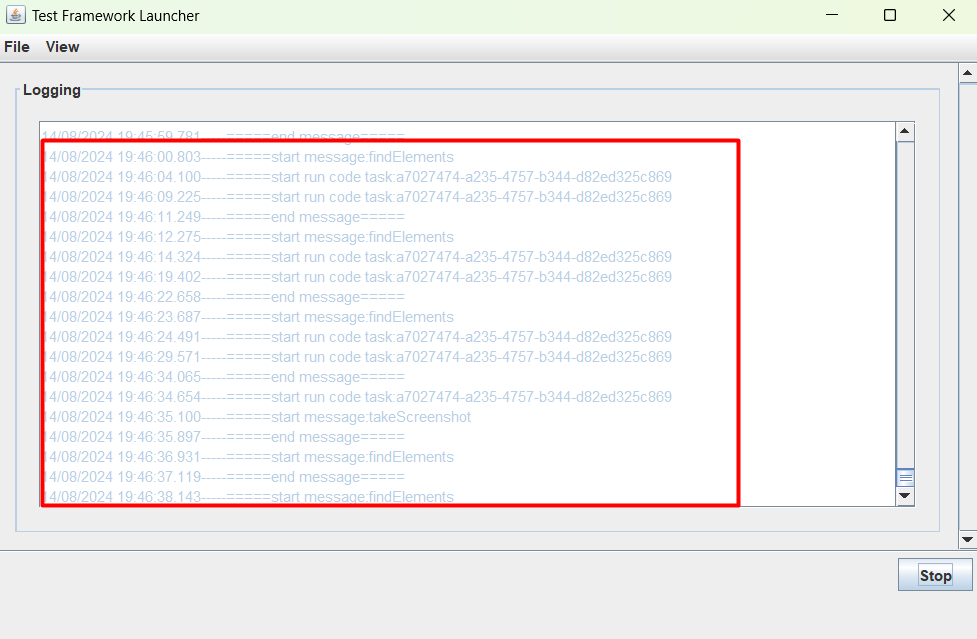977x639 pixels.
Task: Click the log area's scrollbar thumb
Action: (905, 478)
